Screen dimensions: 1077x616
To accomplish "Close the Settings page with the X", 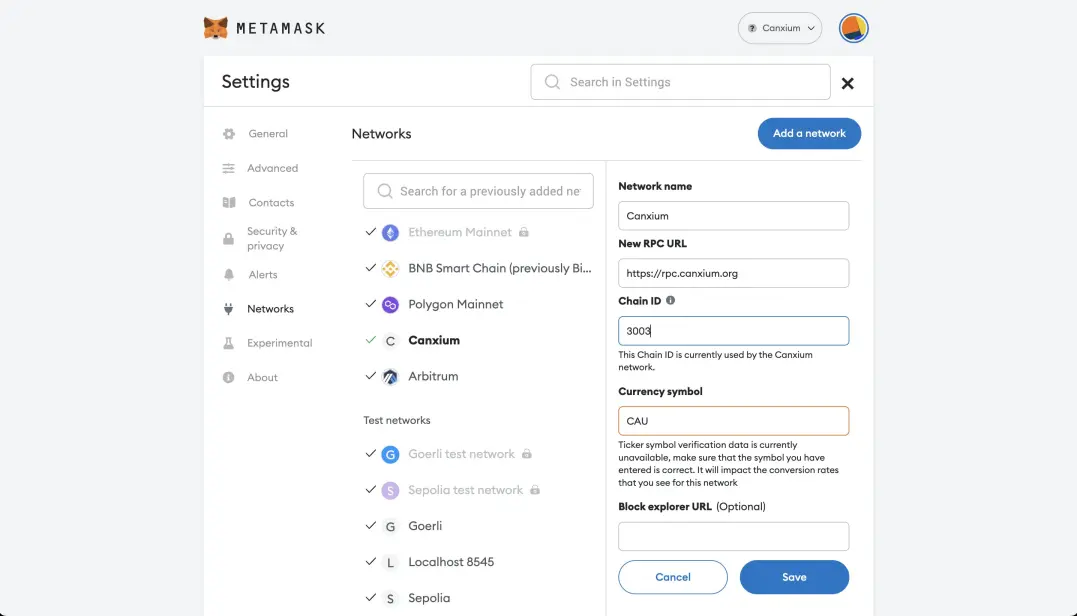I will point(848,83).
